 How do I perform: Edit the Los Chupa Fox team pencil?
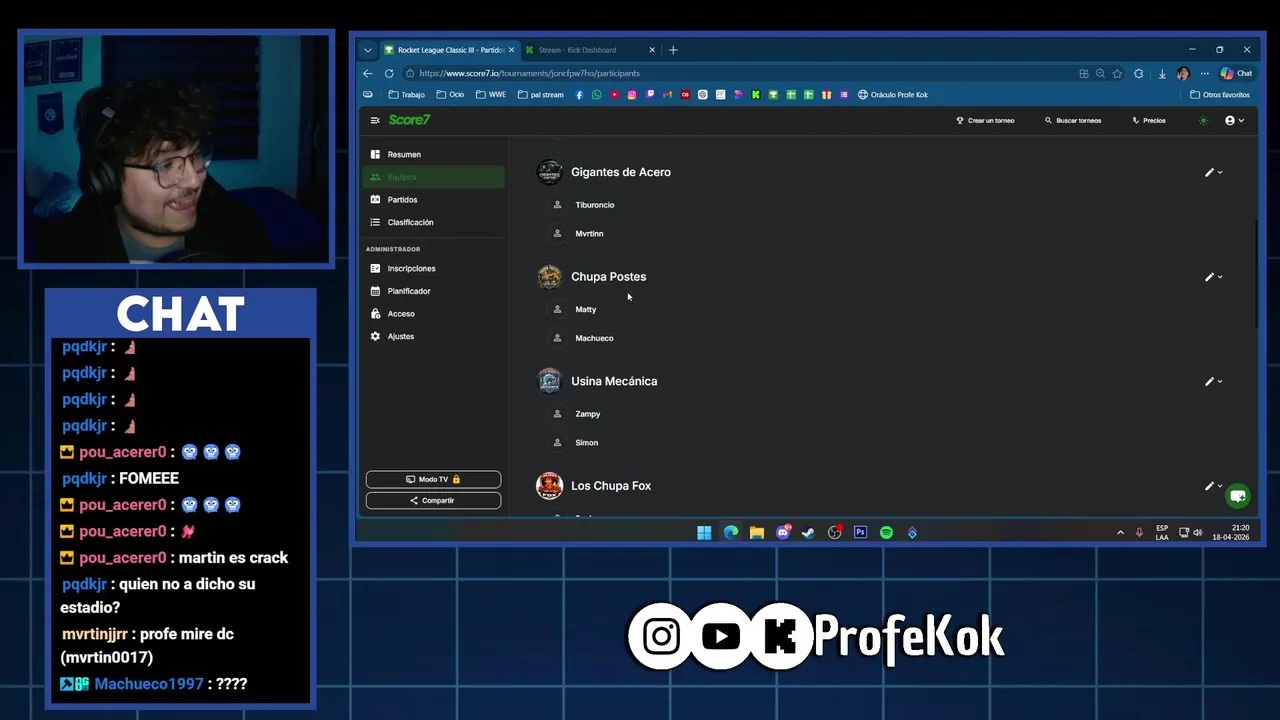pos(1209,486)
